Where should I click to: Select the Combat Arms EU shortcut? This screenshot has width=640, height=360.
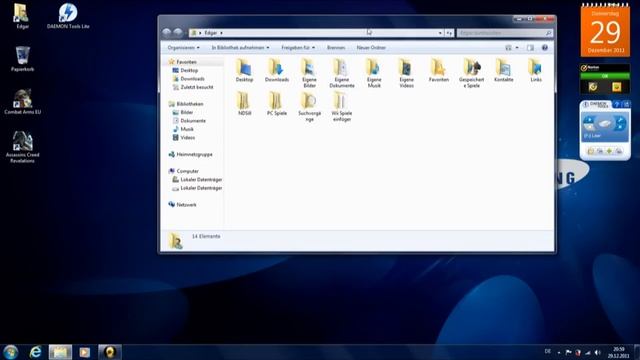click(22, 102)
